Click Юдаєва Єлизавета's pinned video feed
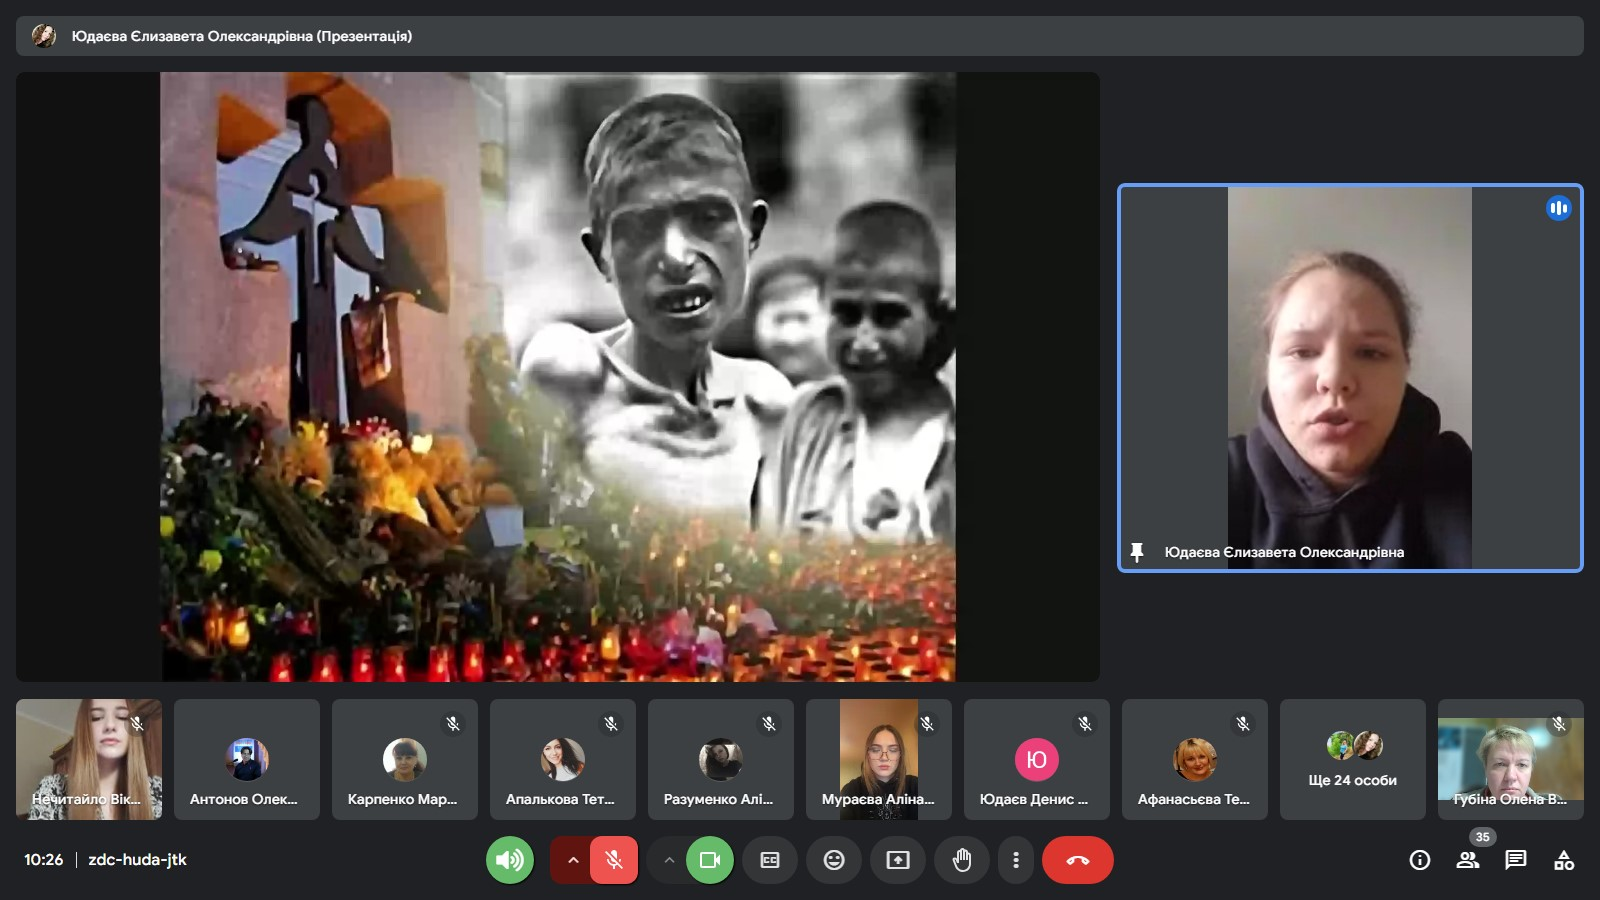Viewport: 1600px width, 900px height. [1350, 378]
